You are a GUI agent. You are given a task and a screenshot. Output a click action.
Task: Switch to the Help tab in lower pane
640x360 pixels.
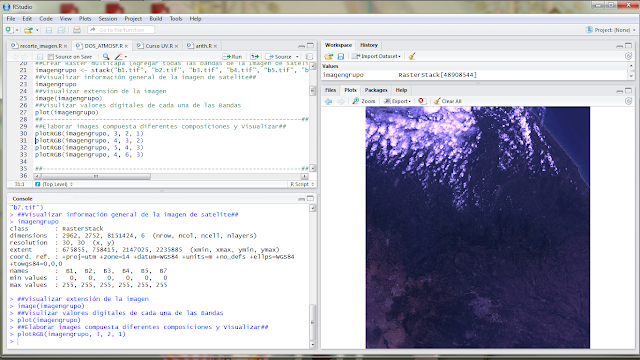tap(401, 90)
